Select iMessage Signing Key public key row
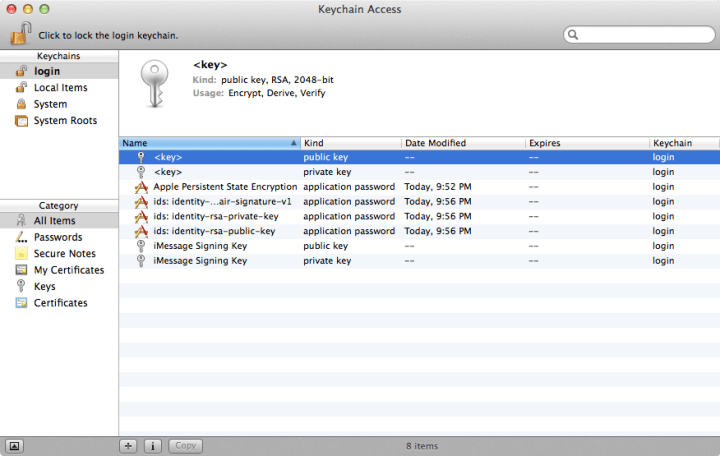The height and width of the screenshot is (456, 720). [x=419, y=246]
